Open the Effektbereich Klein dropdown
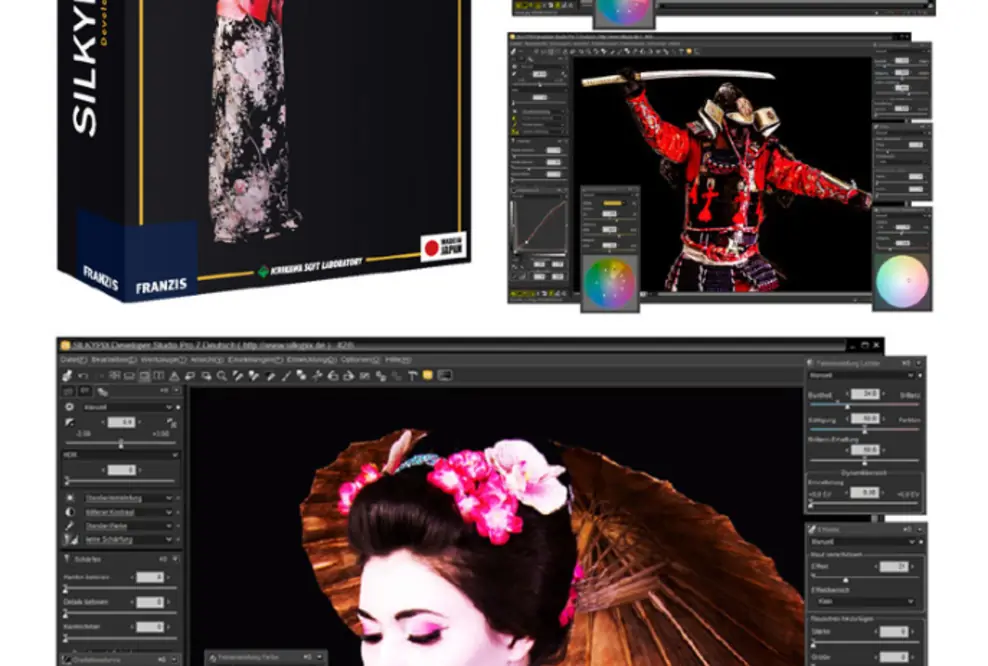The height and width of the screenshot is (666, 988). [x=866, y=602]
